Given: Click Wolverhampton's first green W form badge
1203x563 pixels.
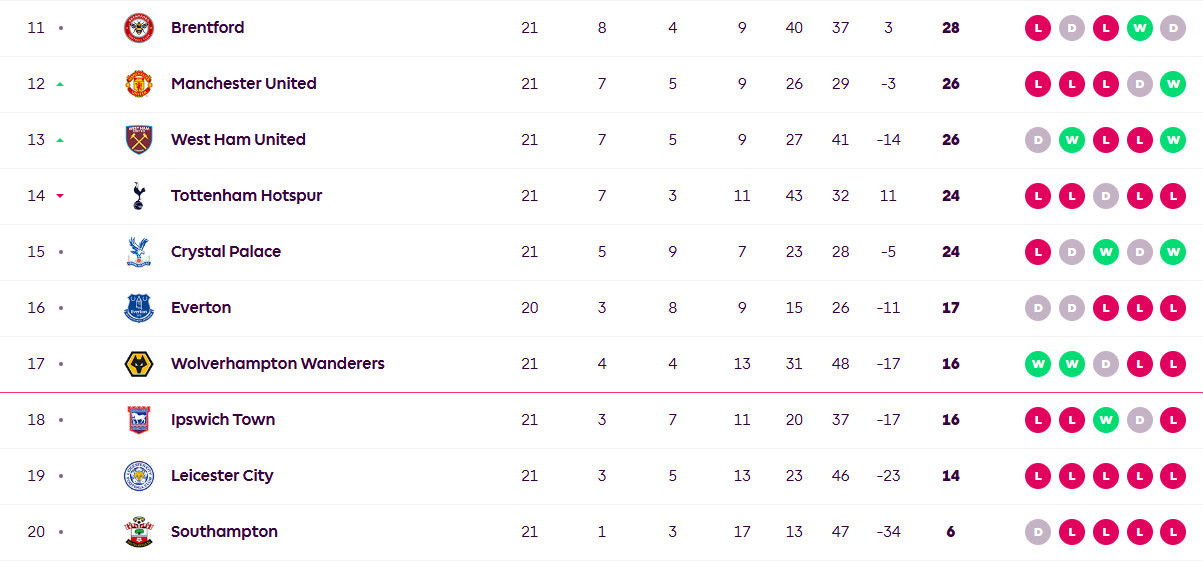Looking at the screenshot, I should [x=1038, y=364].
